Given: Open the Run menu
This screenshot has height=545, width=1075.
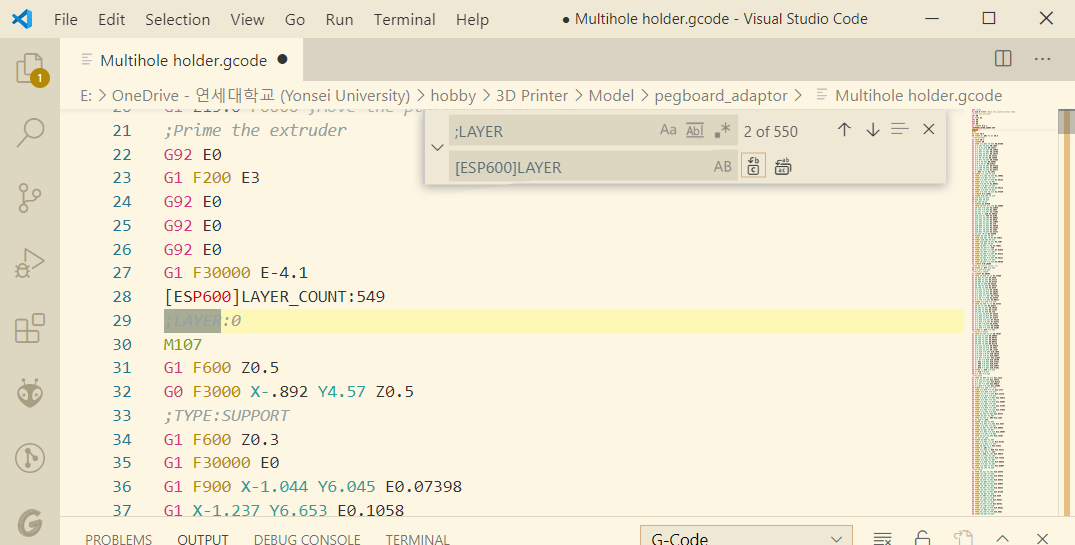Looking at the screenshot, I should coord(339,19).
